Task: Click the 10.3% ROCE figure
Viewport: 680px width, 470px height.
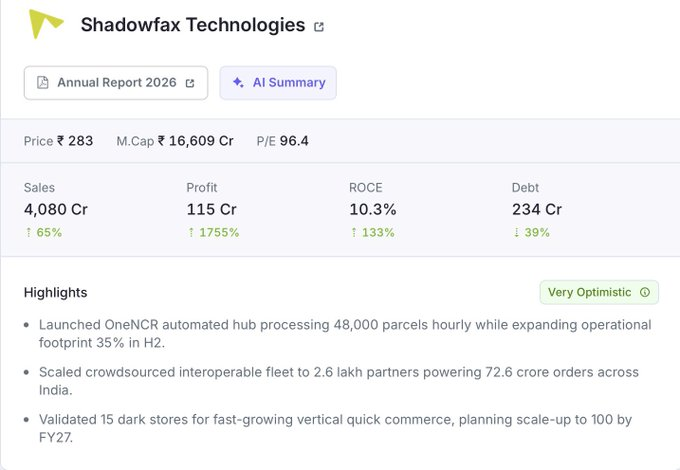Action: 373,209
